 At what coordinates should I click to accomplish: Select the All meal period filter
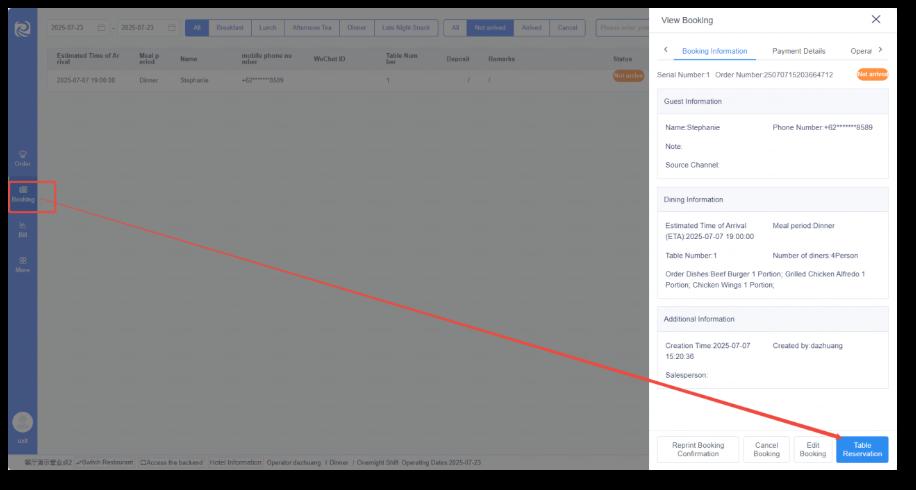coord(197,28)
